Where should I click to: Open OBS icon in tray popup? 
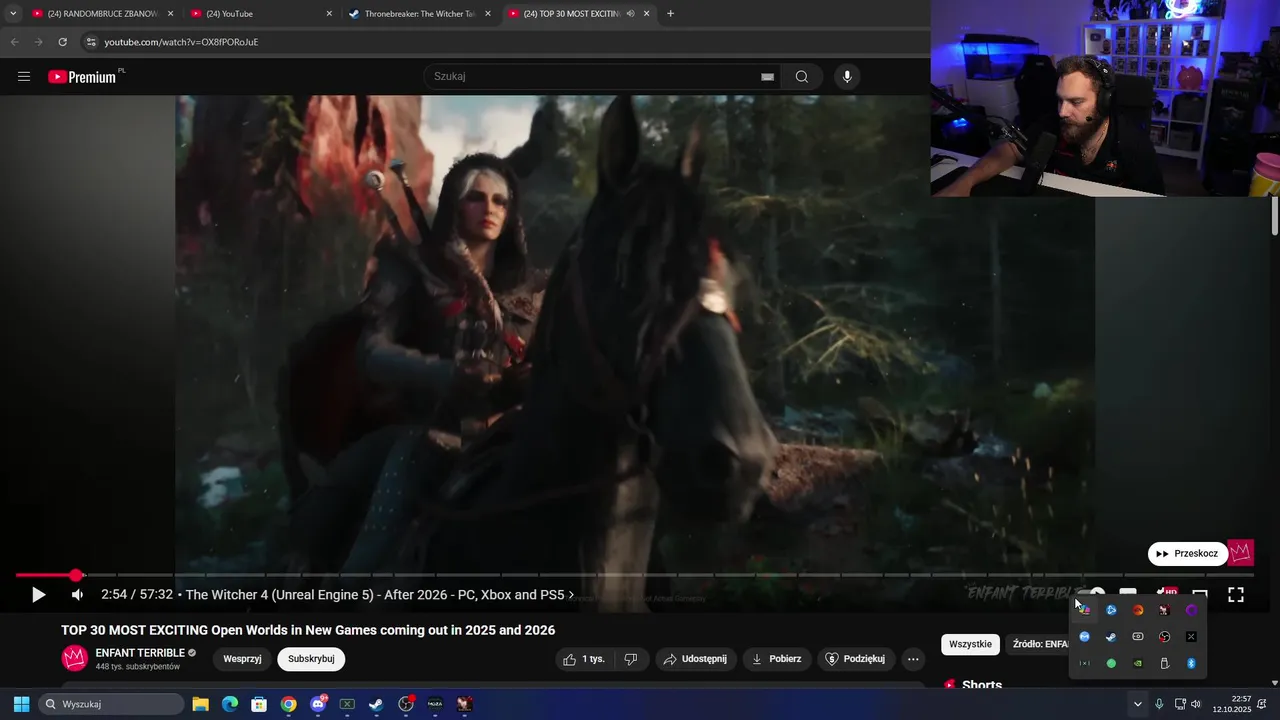coord(1164,637)
